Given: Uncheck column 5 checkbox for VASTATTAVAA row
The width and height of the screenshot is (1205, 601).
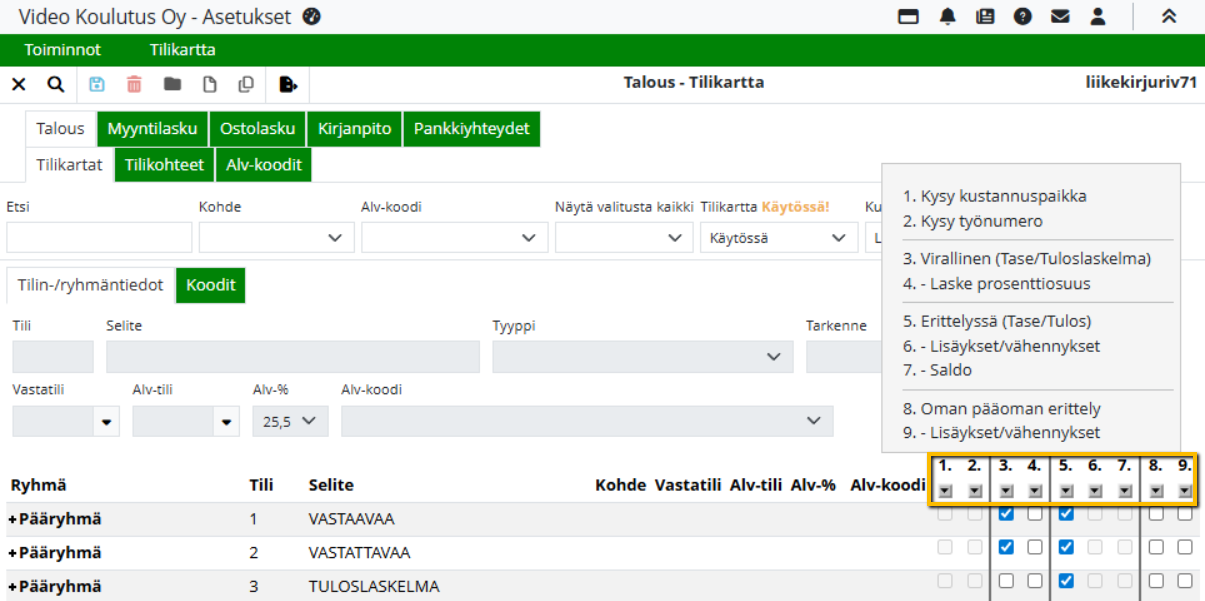Looking at the screenshot, I should coord(1066,547).
